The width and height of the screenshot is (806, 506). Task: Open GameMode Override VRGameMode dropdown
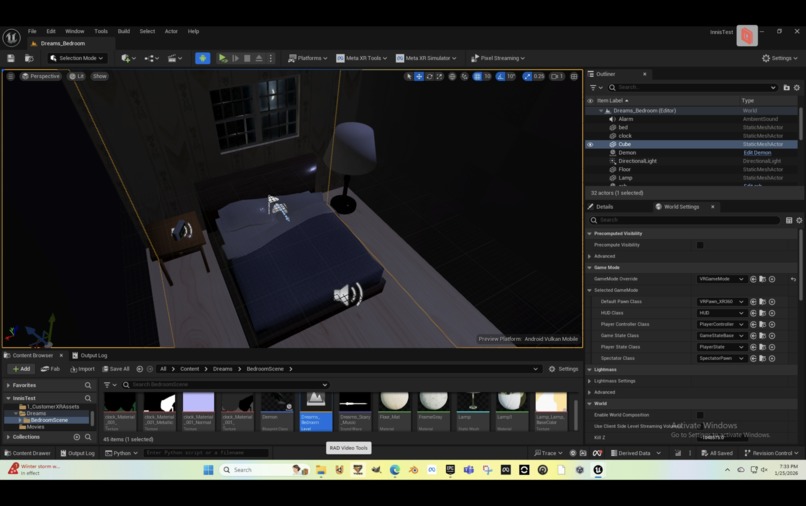tap(721, 279)
